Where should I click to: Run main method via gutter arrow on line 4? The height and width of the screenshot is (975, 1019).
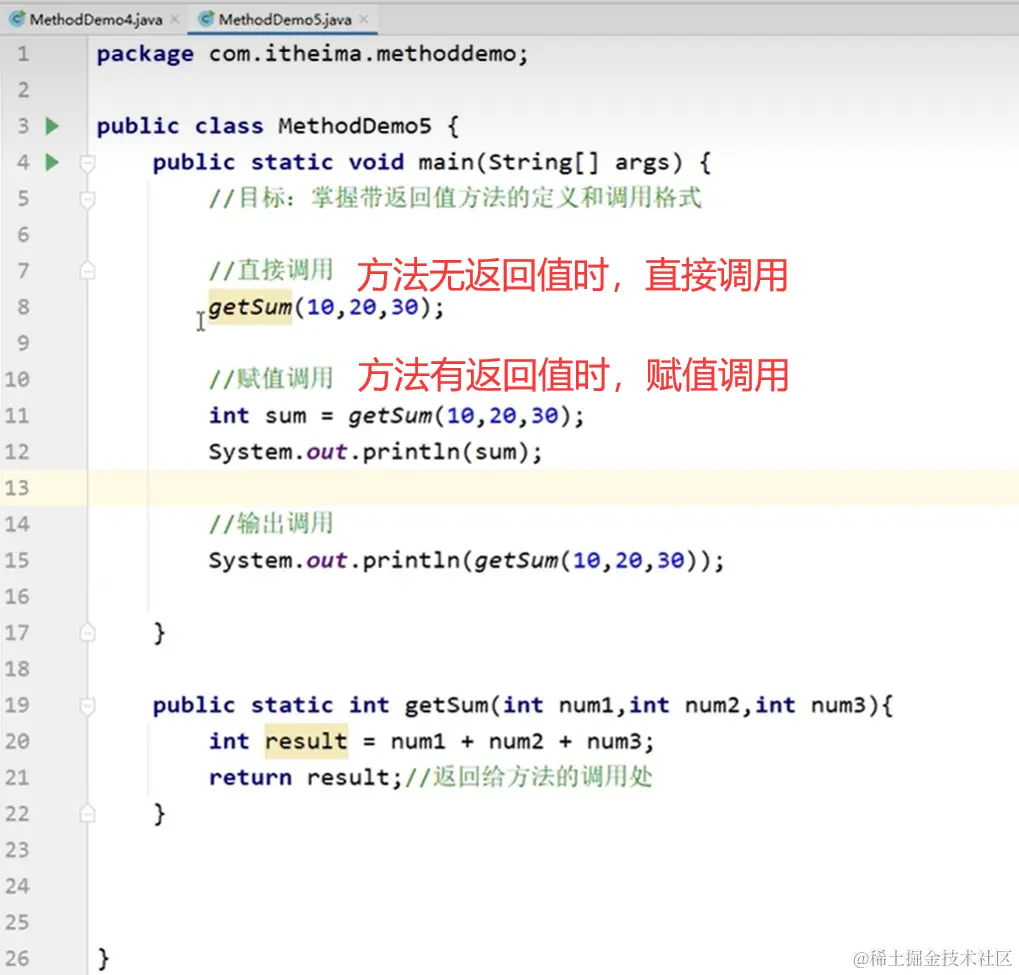pos(52,162)
